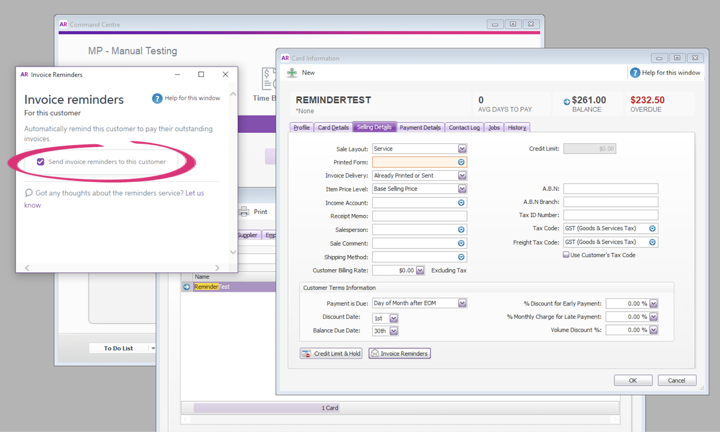Expand the Payment is Due dropdown

[462, 303]
